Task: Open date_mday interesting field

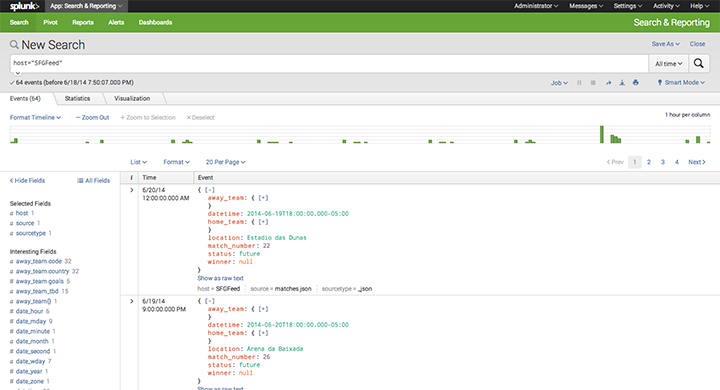Action: coord(31,321)
